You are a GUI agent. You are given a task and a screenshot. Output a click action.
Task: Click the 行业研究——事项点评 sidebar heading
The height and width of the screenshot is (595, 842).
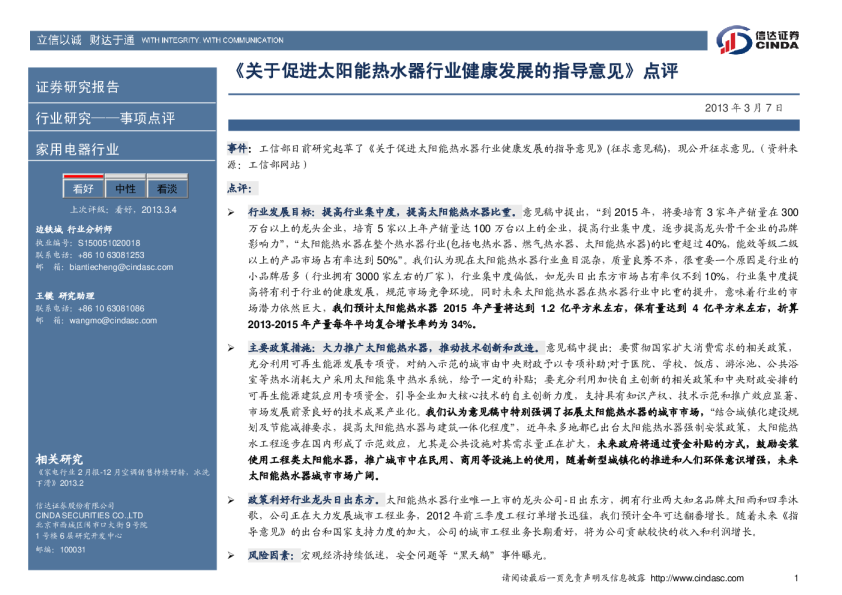click(x=105, y=119)
